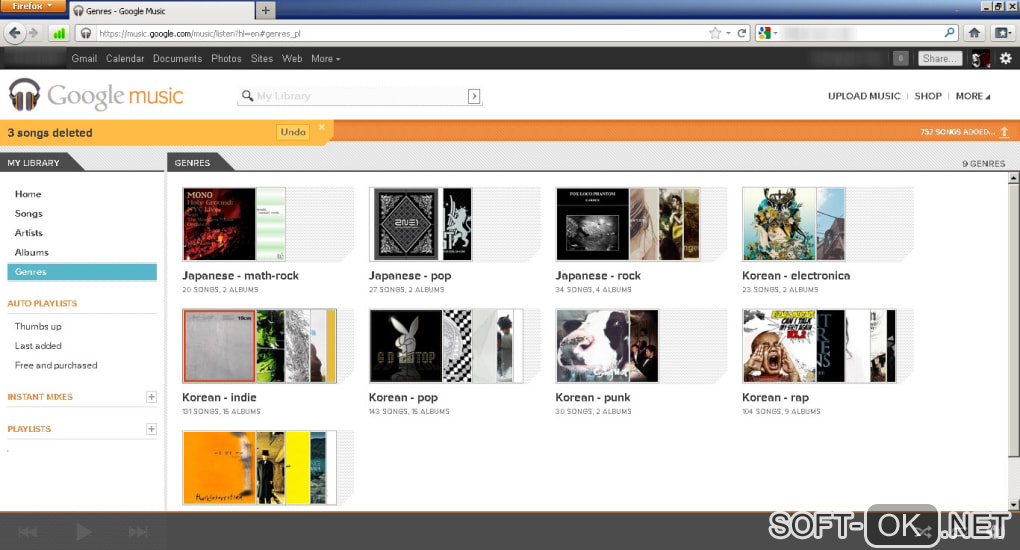Image resolution: width=1020 pixels, height=550 pixels.
Task: Click the headphones site identity icon
Action: (x=86, y=33)
